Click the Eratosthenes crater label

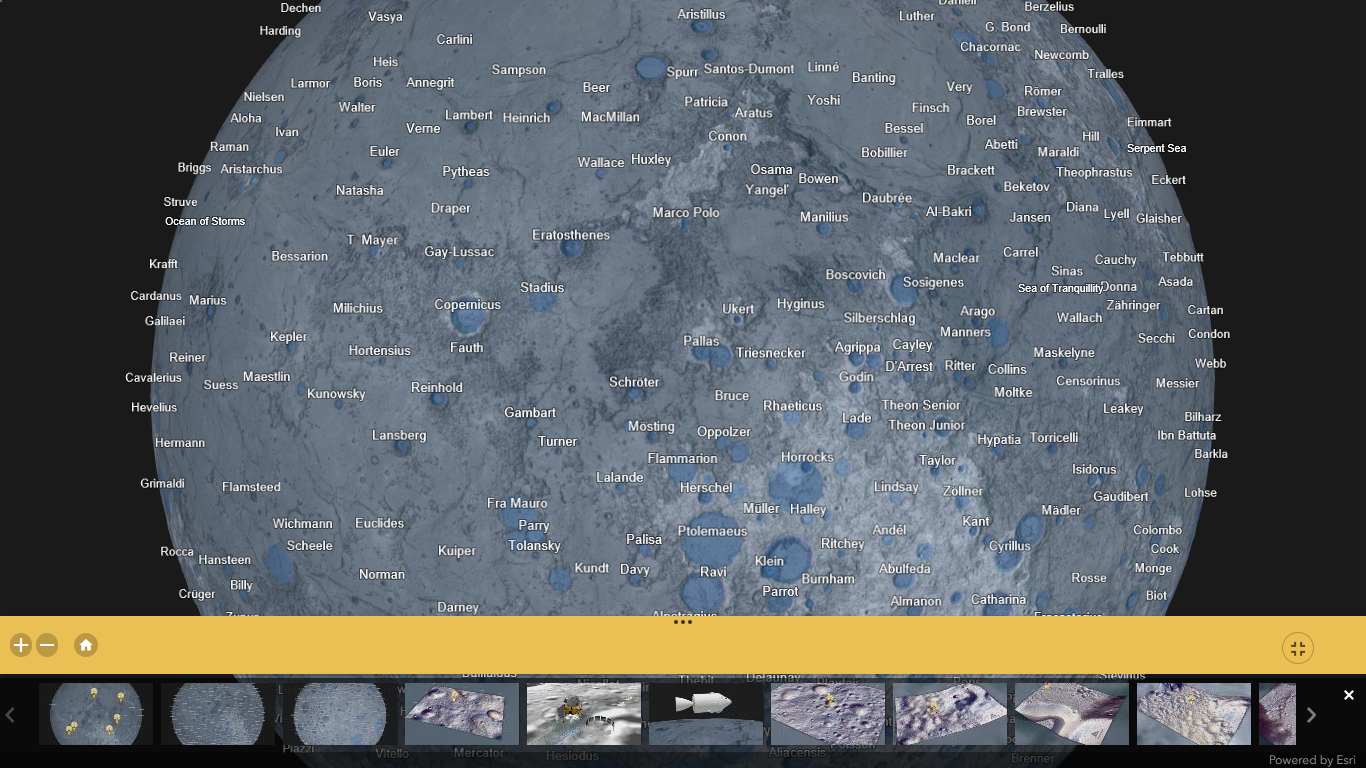point(571,235)
